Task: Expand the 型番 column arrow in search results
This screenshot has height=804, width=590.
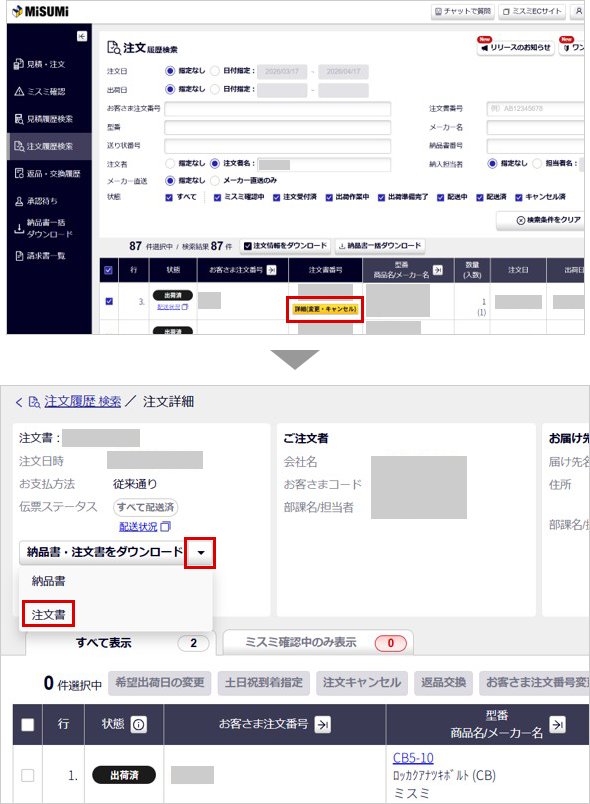Action: pyautogui.click(x=438, y=270)
